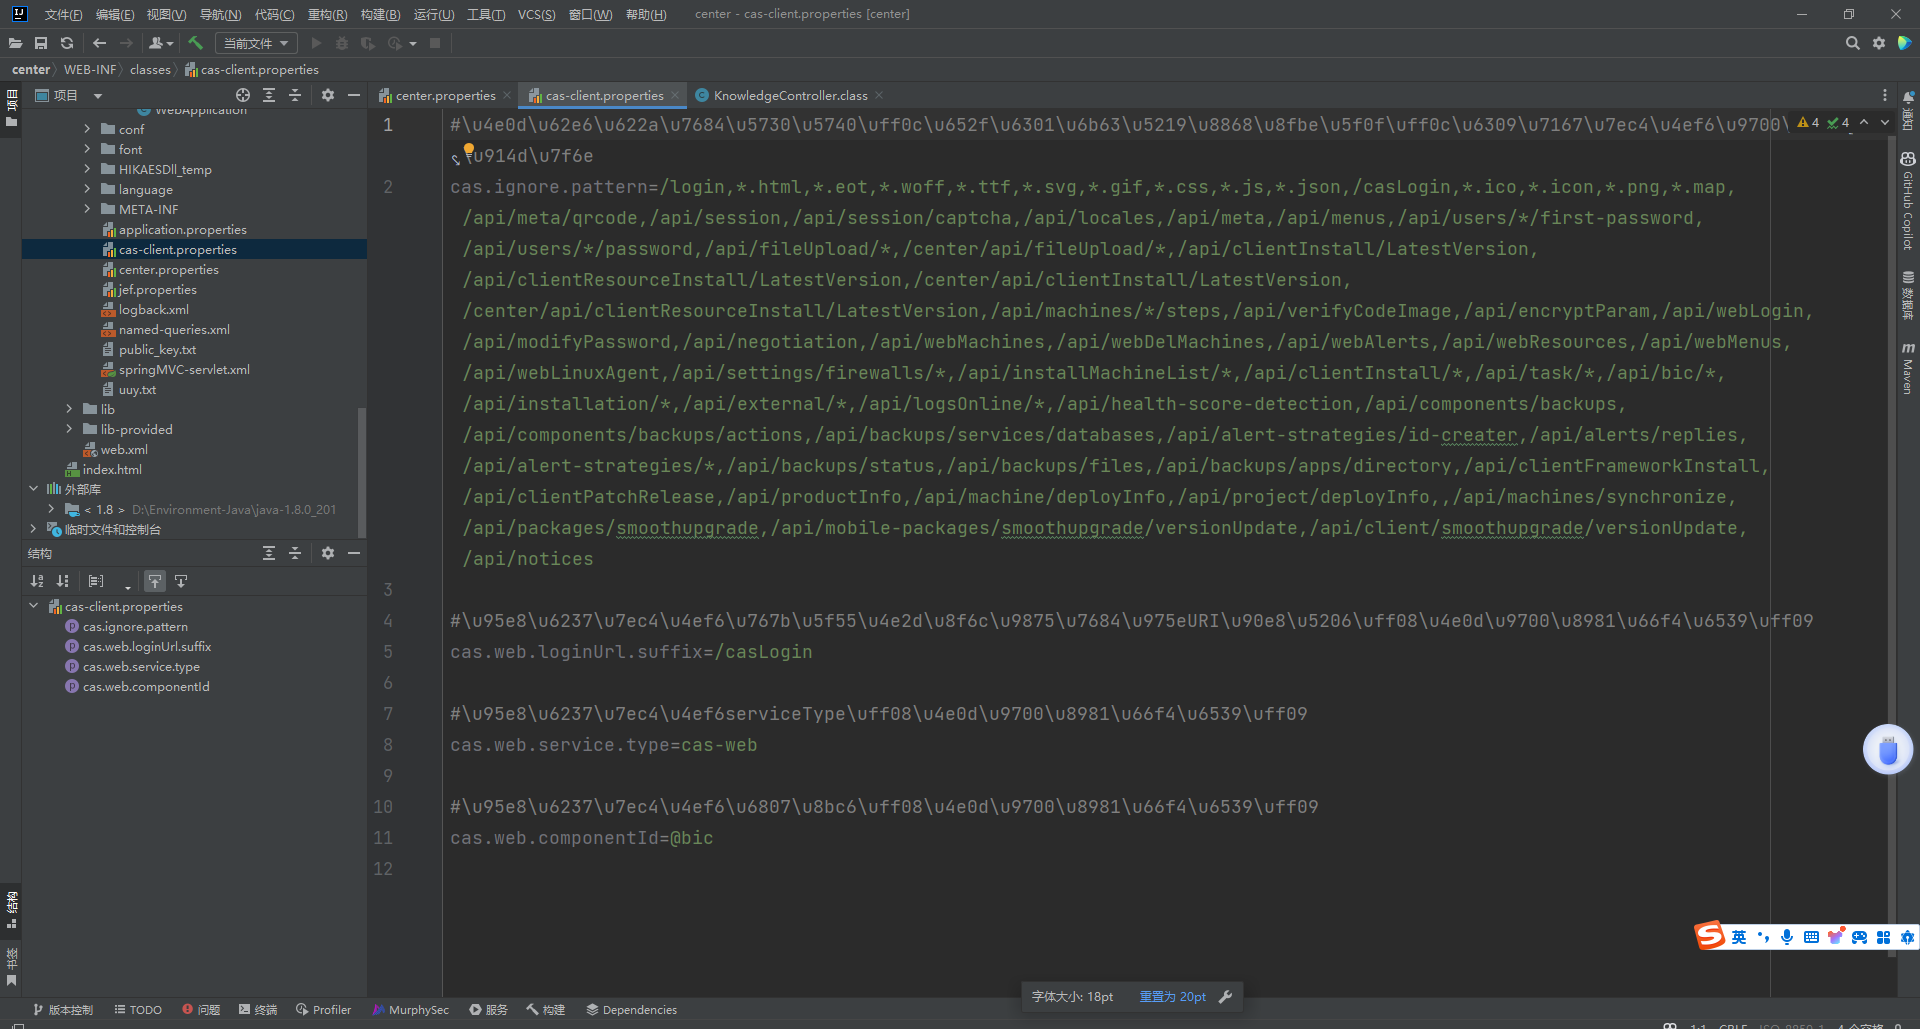The image size is (1920, 1029).
Task: Toggle Sort by Visibility in Structure panel
Action: 63,581
